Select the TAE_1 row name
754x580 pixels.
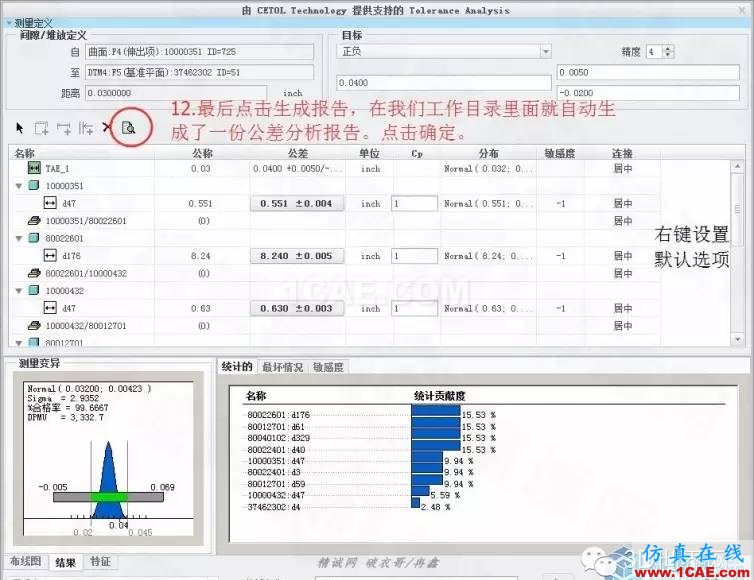tap(57, 169)
